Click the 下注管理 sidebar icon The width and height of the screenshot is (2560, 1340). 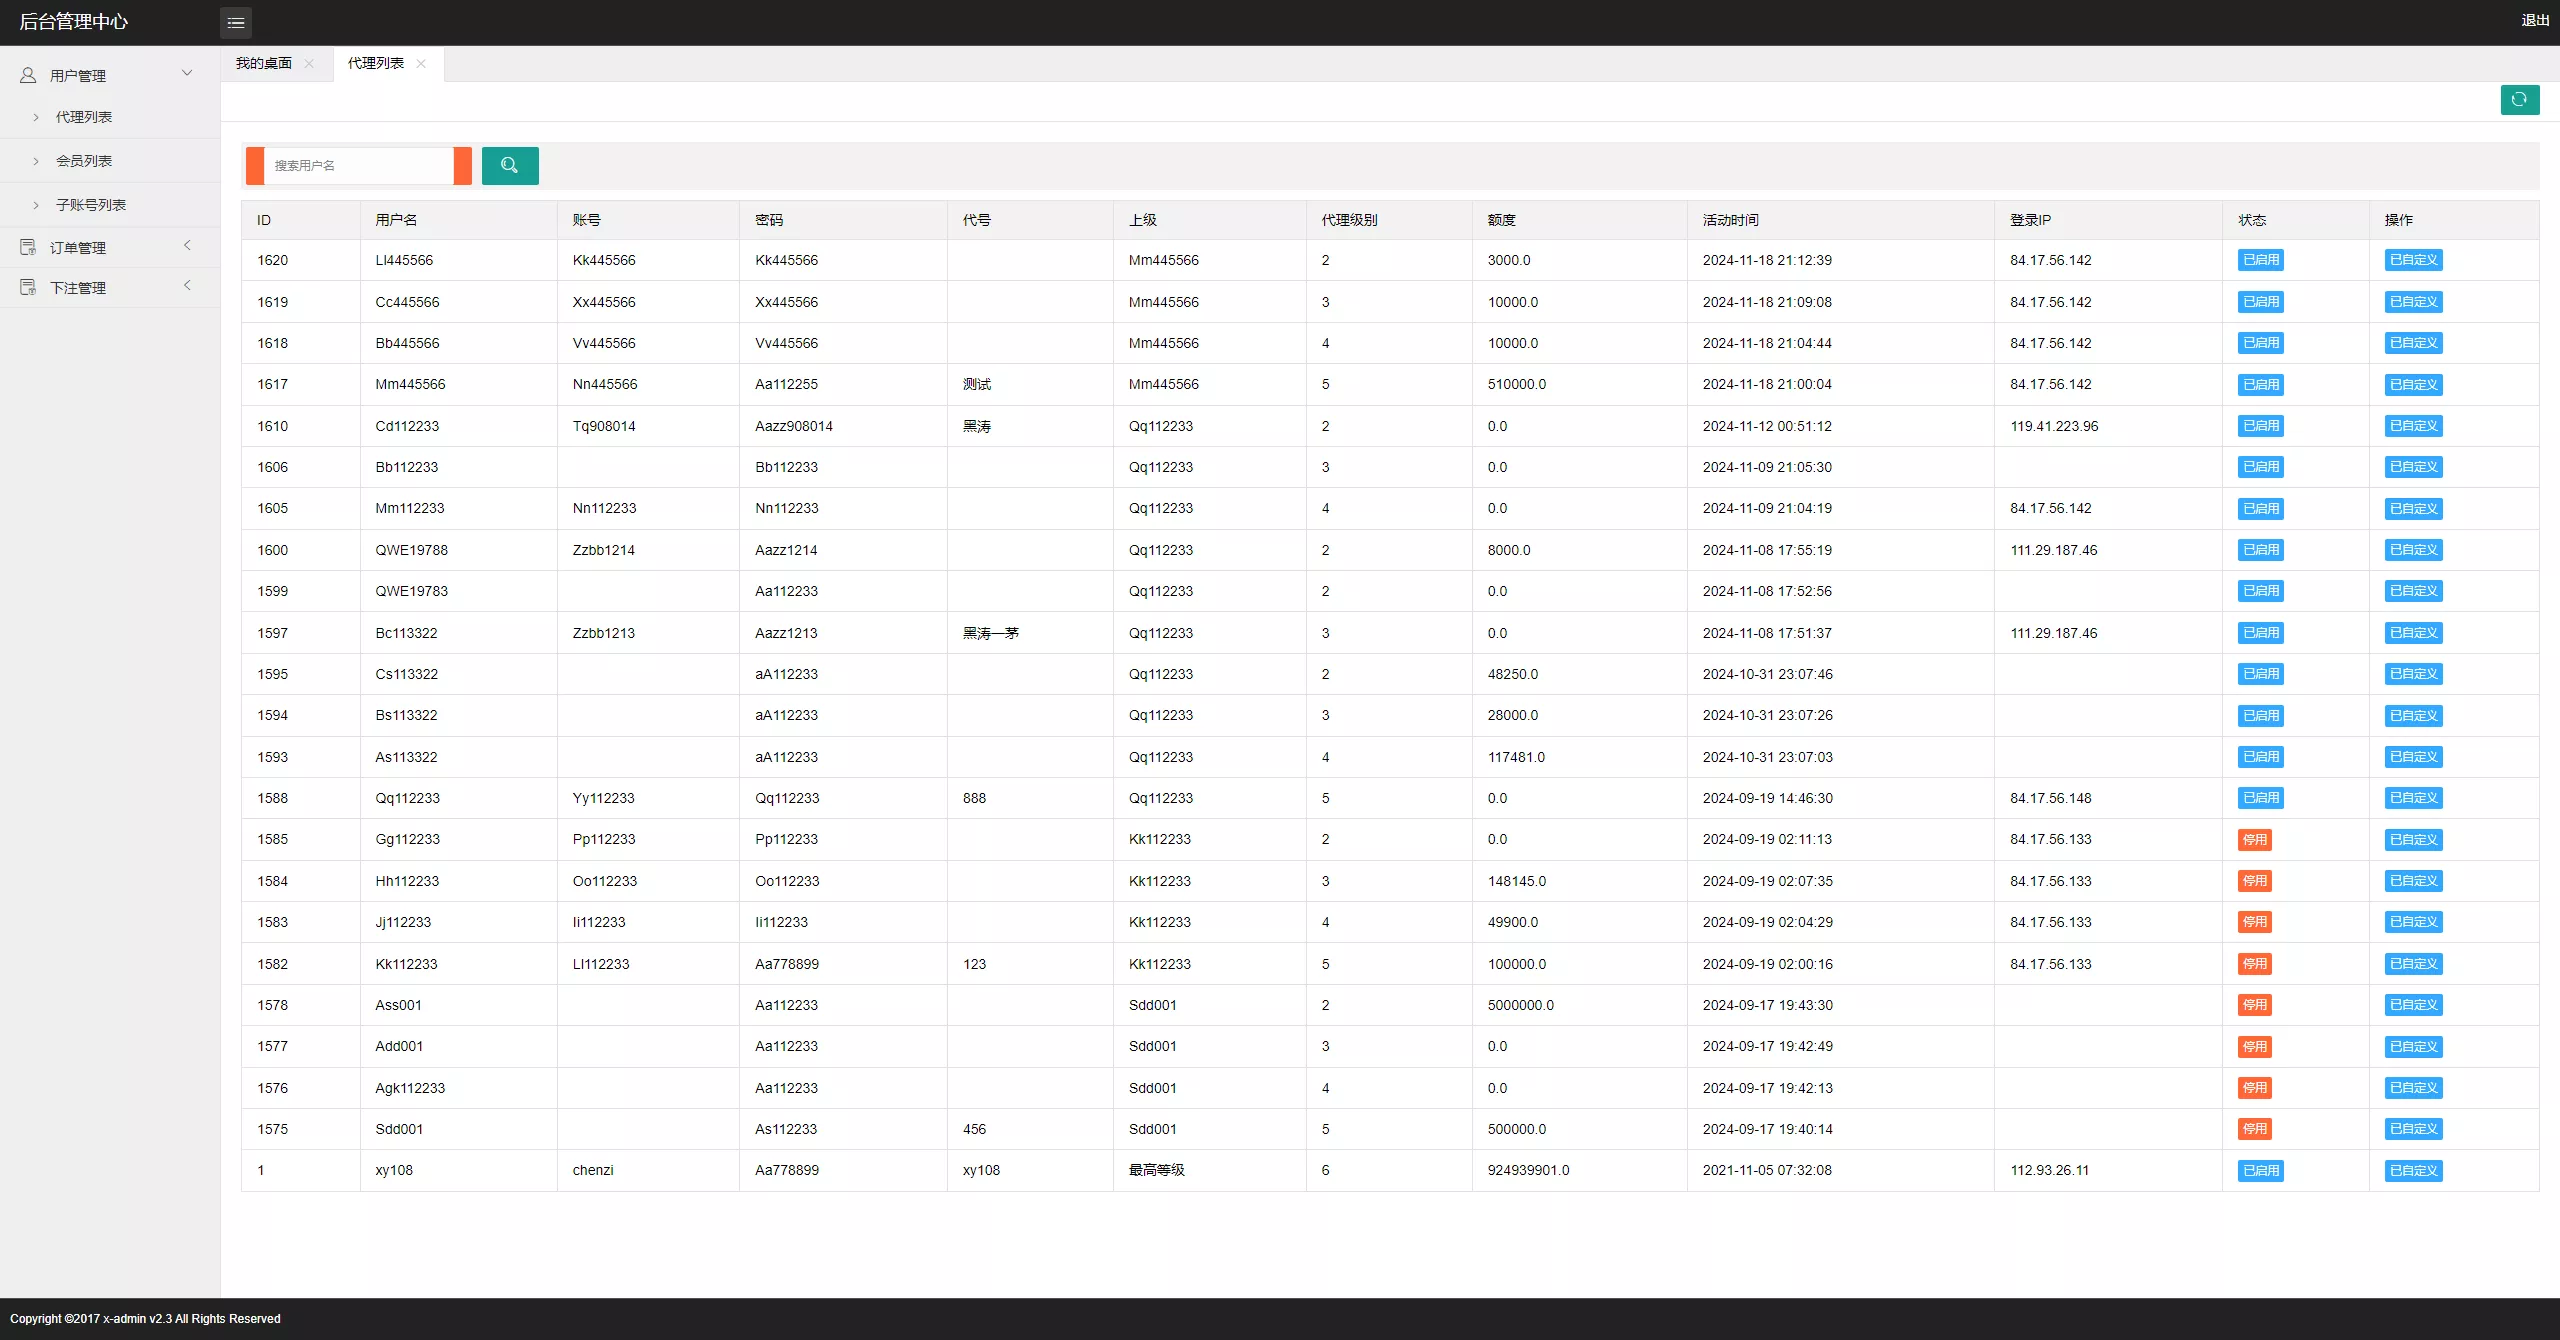coord(28,287)
